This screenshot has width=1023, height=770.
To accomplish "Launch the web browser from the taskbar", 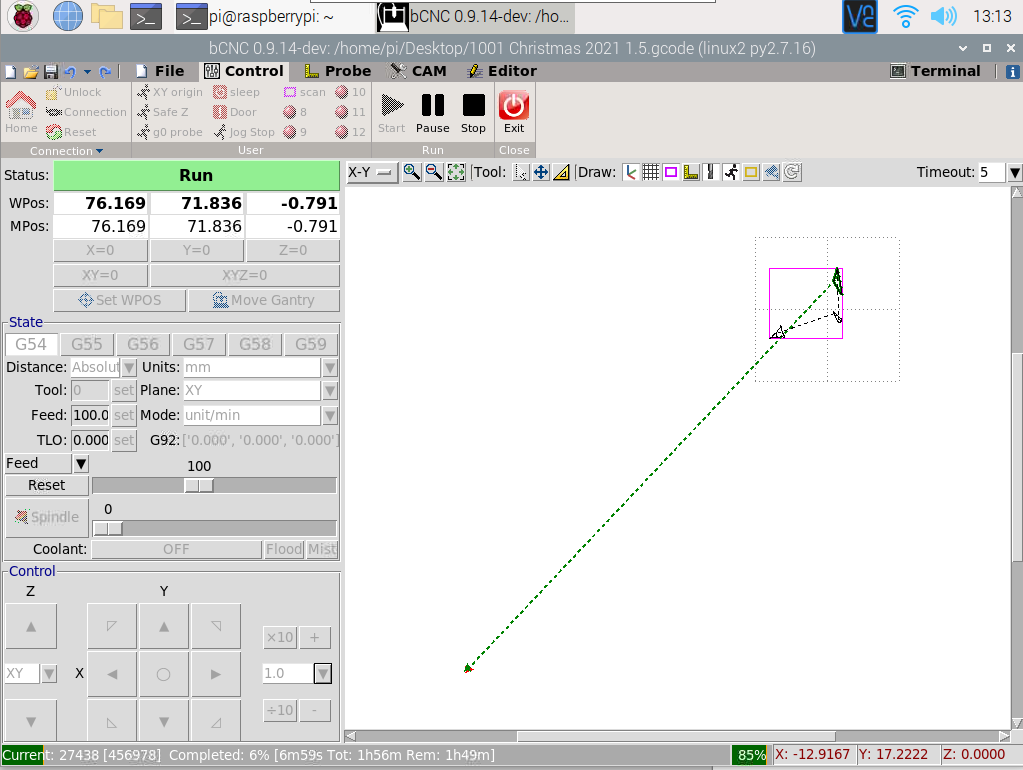I will tap(68, 16).
